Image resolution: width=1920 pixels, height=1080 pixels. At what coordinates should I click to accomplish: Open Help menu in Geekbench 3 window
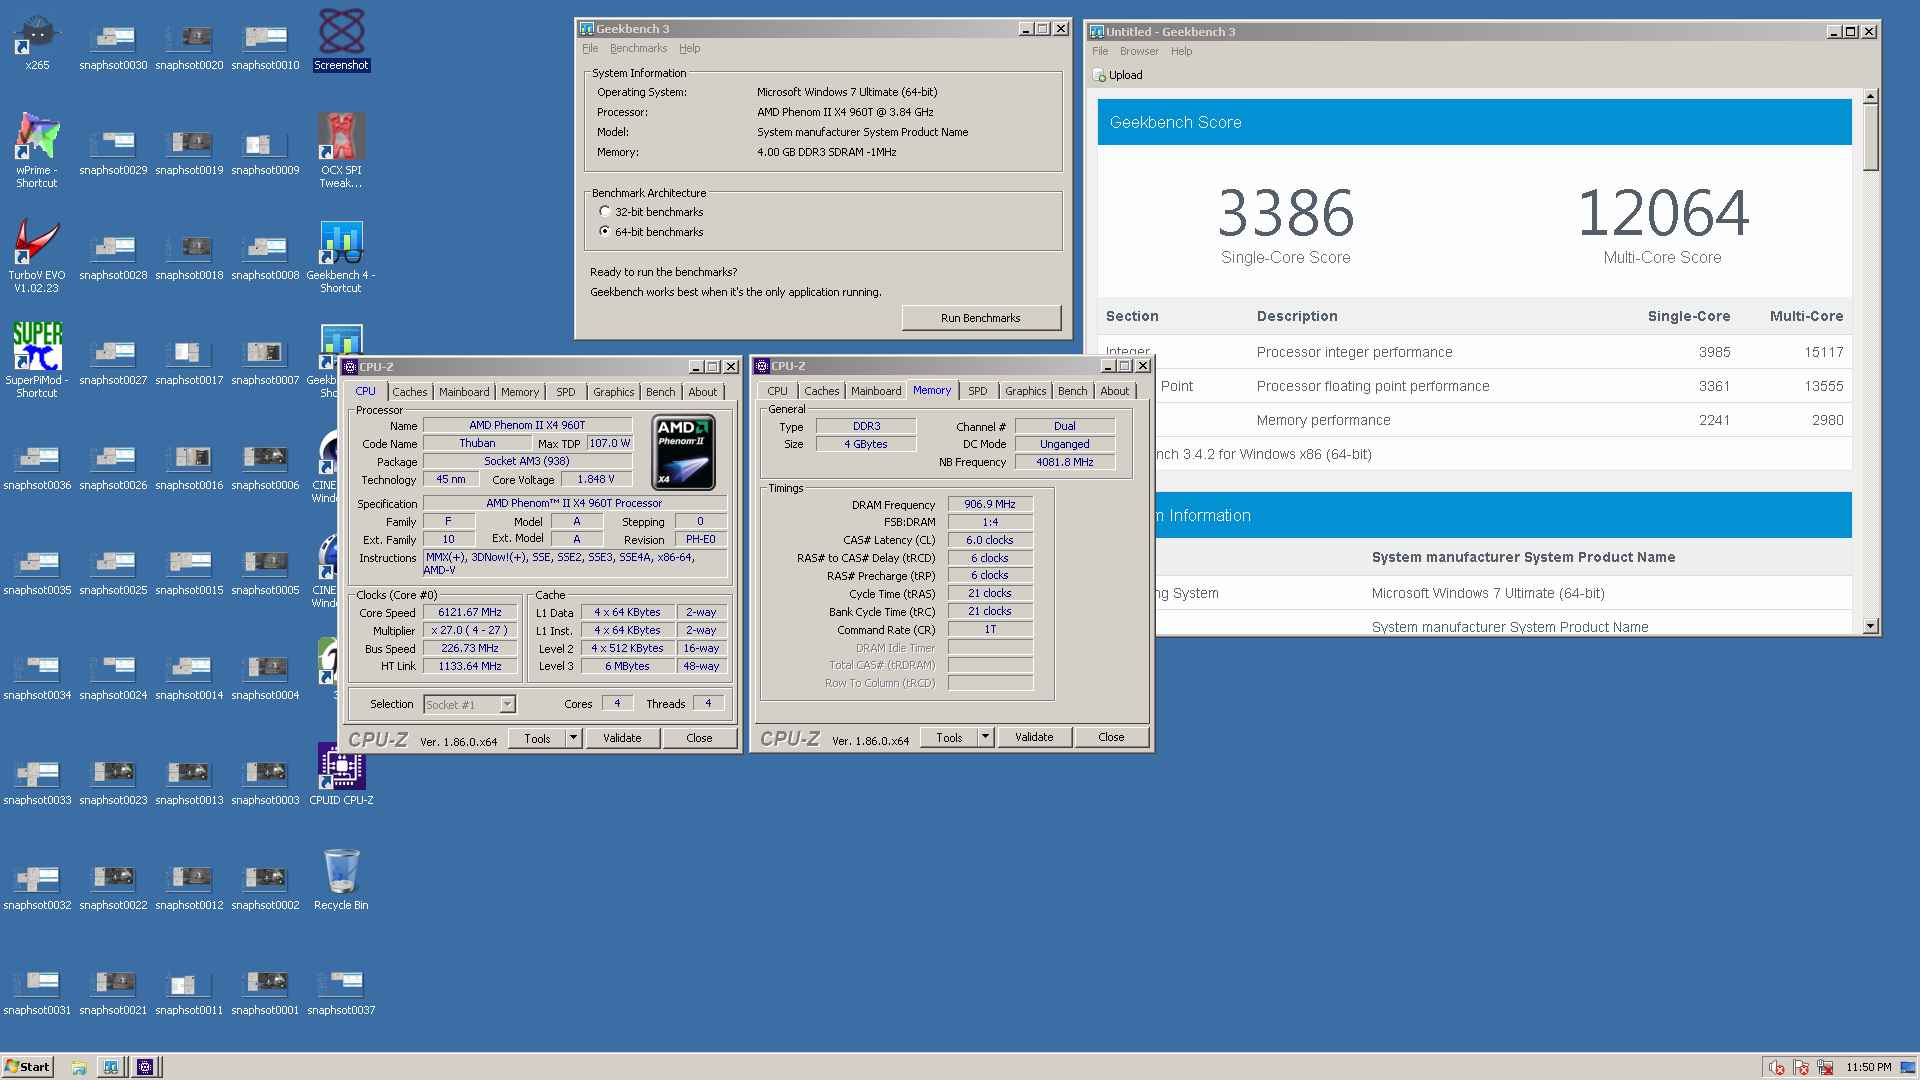[x=689, y=48]
